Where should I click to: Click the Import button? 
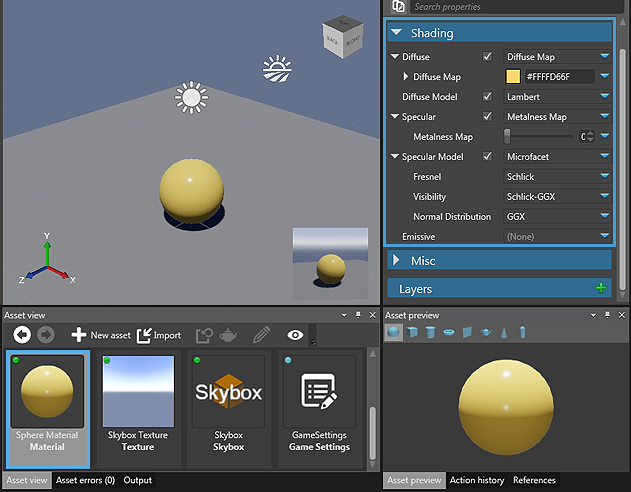158,335
